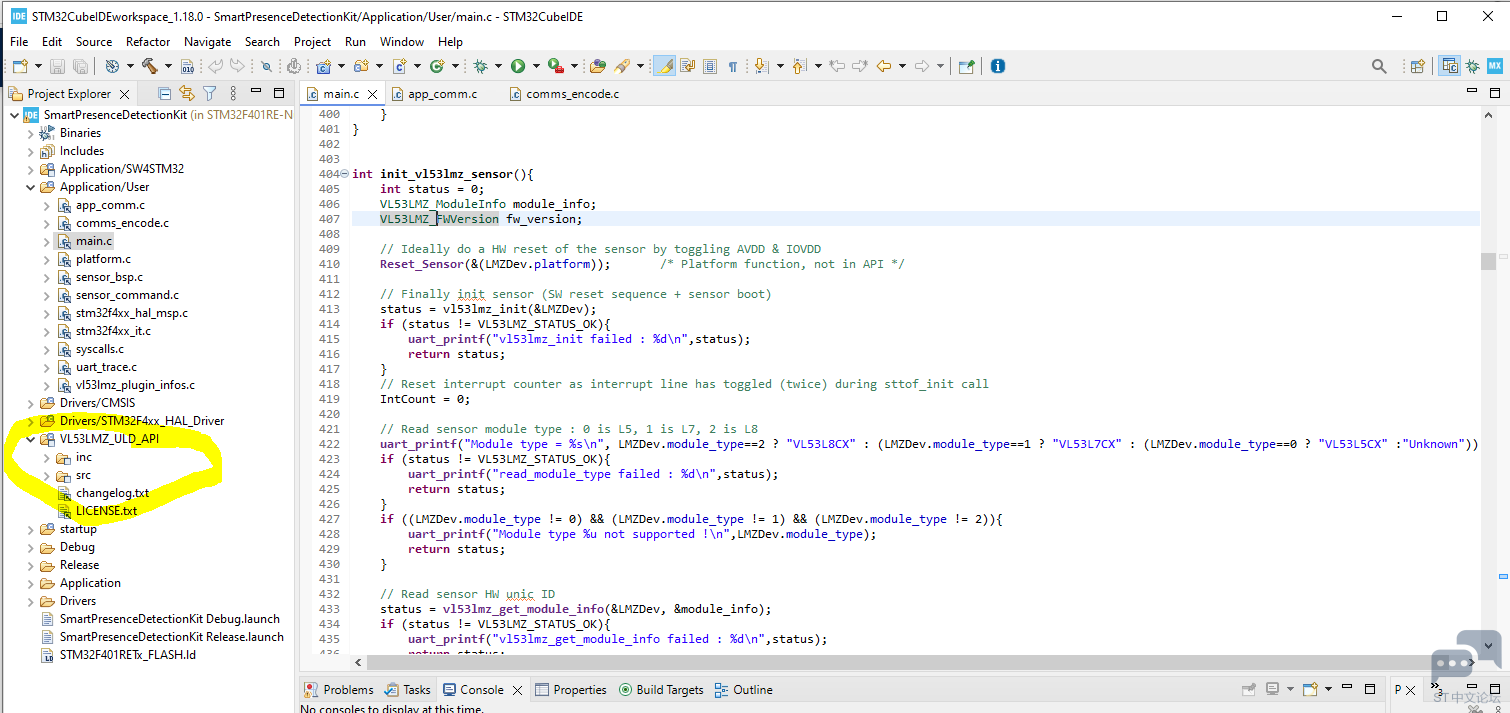The image size is (1510, 713).
Task: Switch to the CubeMX MX perspective
Action: [1495, 66]
